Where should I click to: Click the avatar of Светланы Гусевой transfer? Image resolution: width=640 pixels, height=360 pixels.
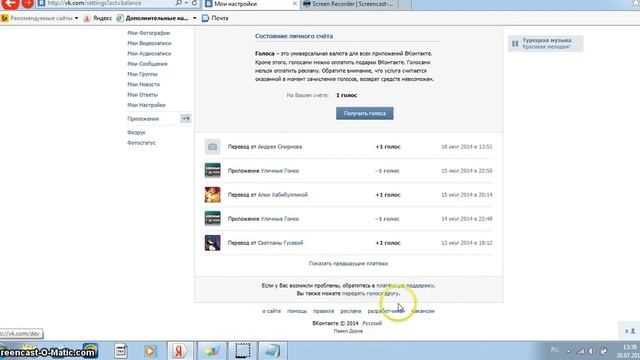click(213, 243)
